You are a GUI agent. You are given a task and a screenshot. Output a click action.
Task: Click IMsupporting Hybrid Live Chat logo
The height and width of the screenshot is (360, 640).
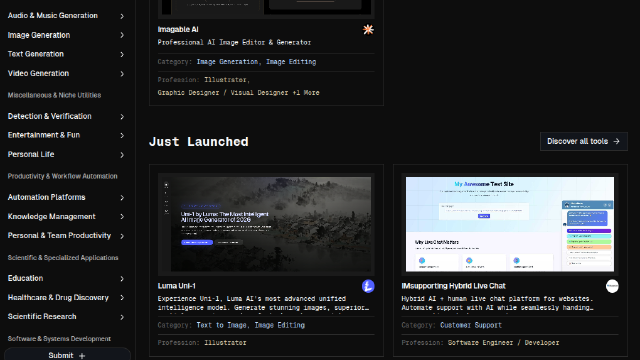click(612, 286)
